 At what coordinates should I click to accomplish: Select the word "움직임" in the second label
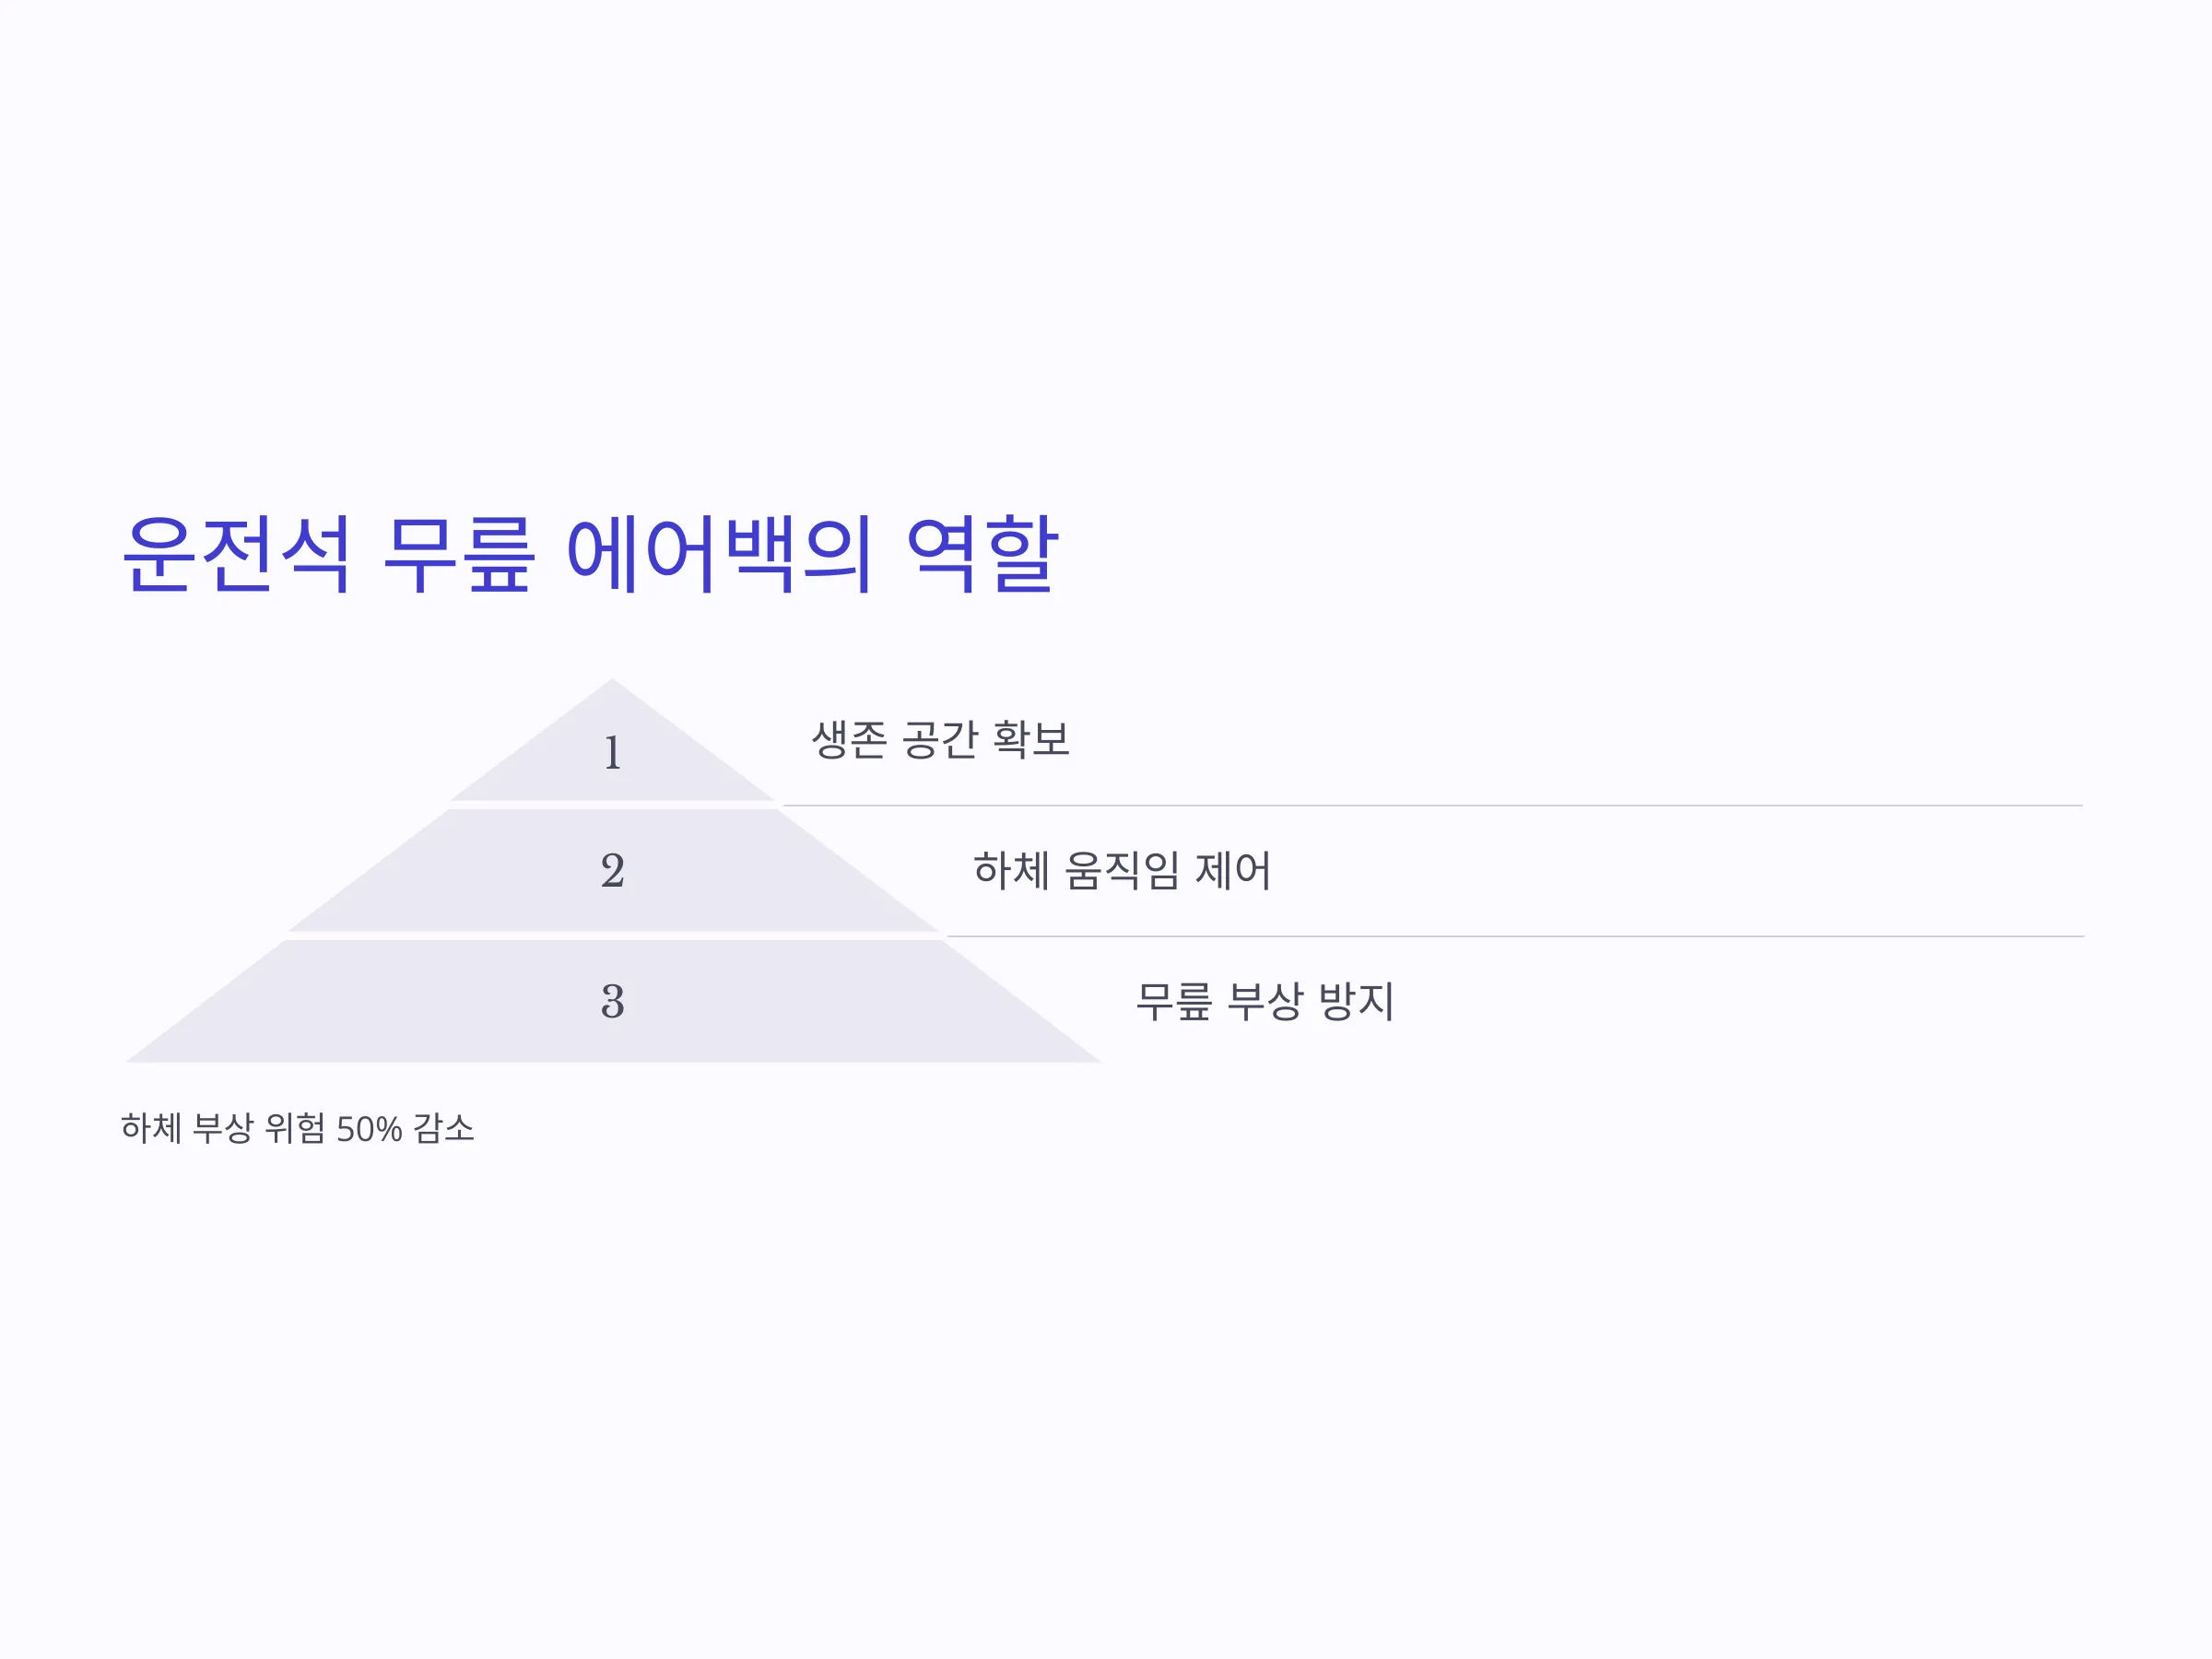1122,870
